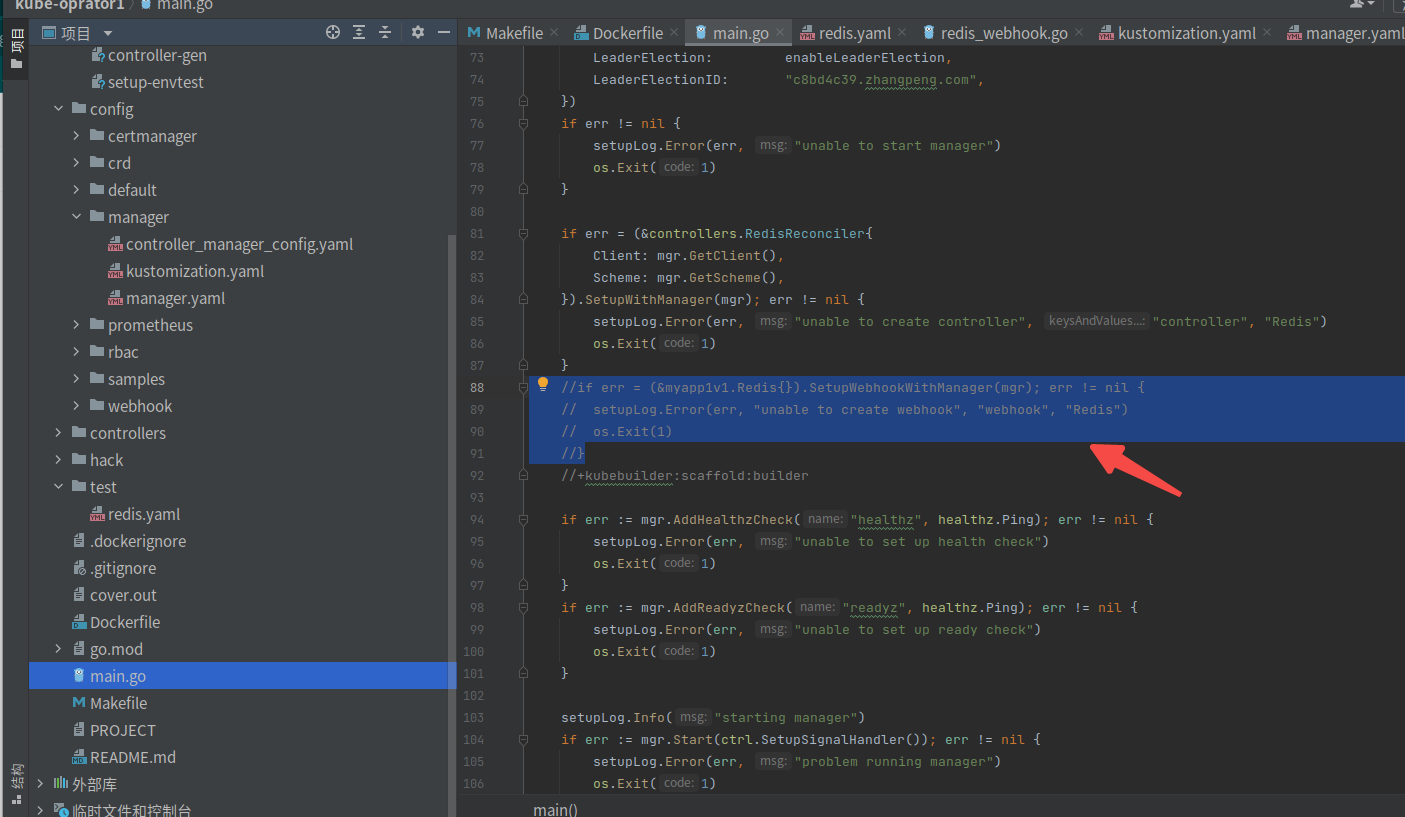Close the Makefile editor tab
The height and width of the screenshot is (817, 1405).
(x=554, y=33)
